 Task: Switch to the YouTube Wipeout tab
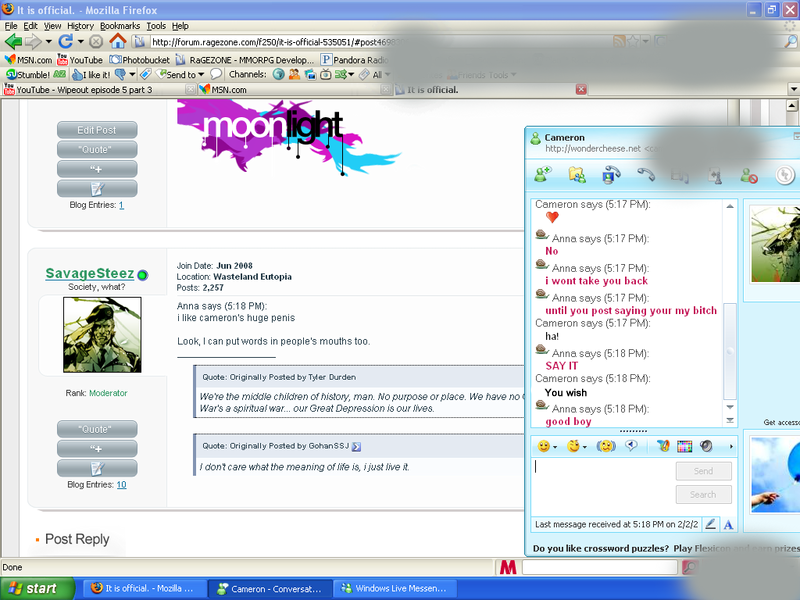pyautogui.click(x=85, y=90)
